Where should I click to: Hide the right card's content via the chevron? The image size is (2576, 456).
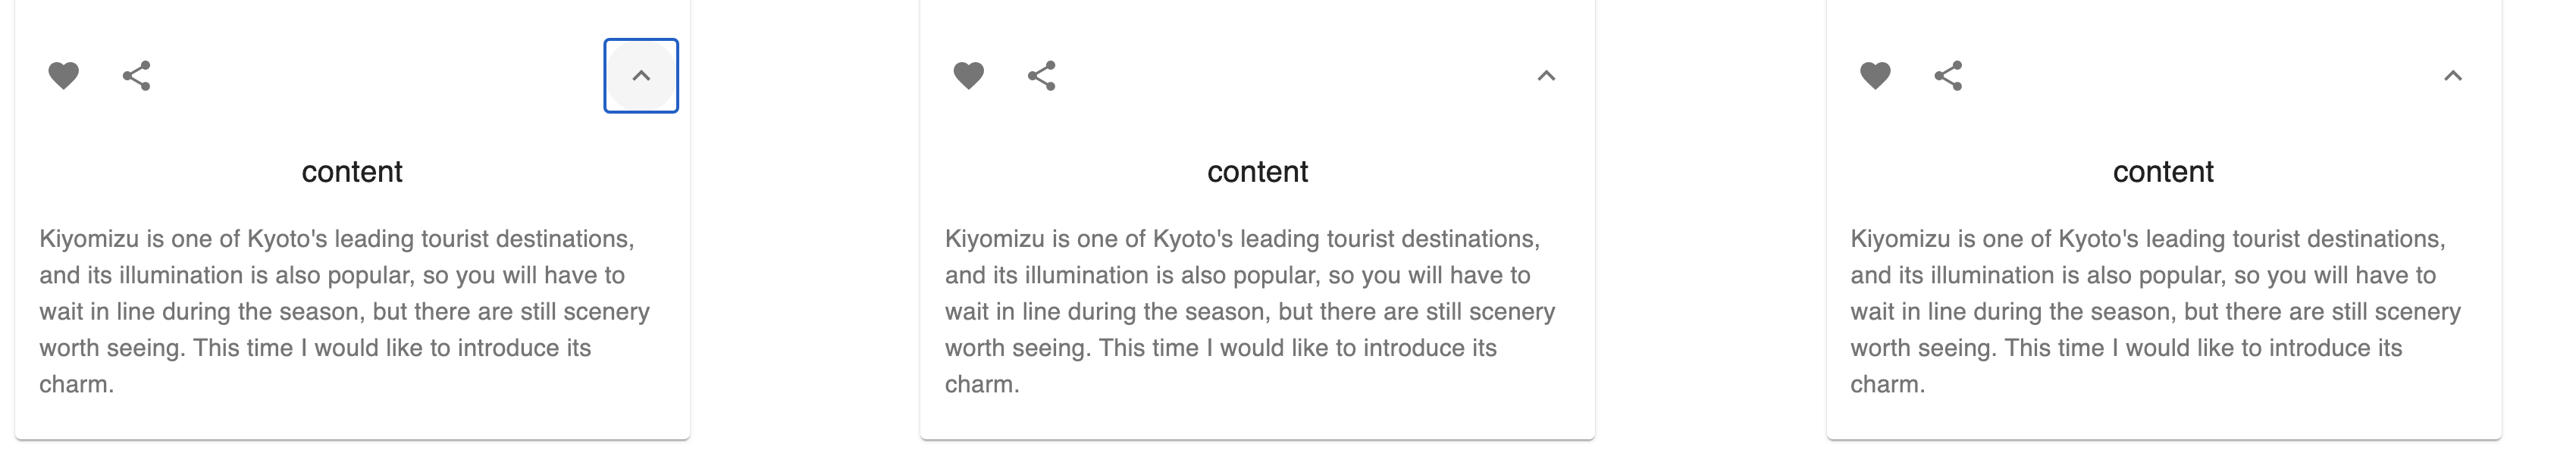coord(2452,76)
